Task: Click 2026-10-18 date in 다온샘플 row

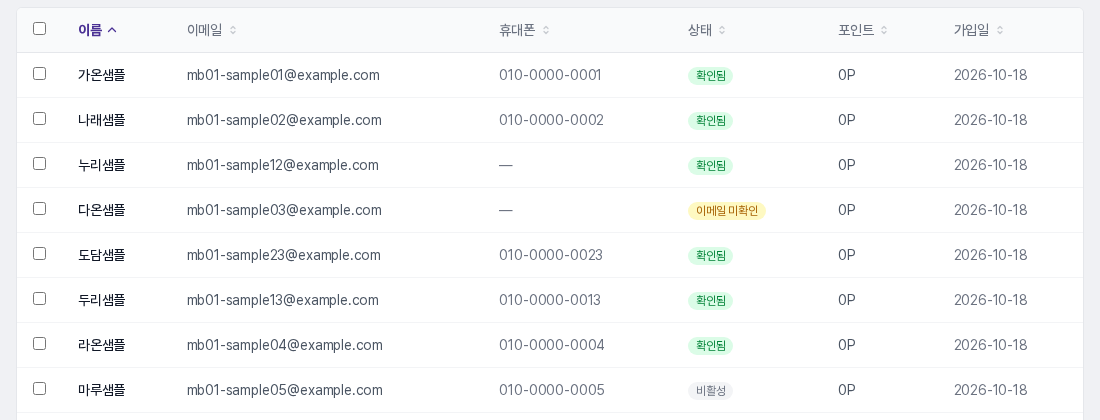Action: [x=991, y=210]
